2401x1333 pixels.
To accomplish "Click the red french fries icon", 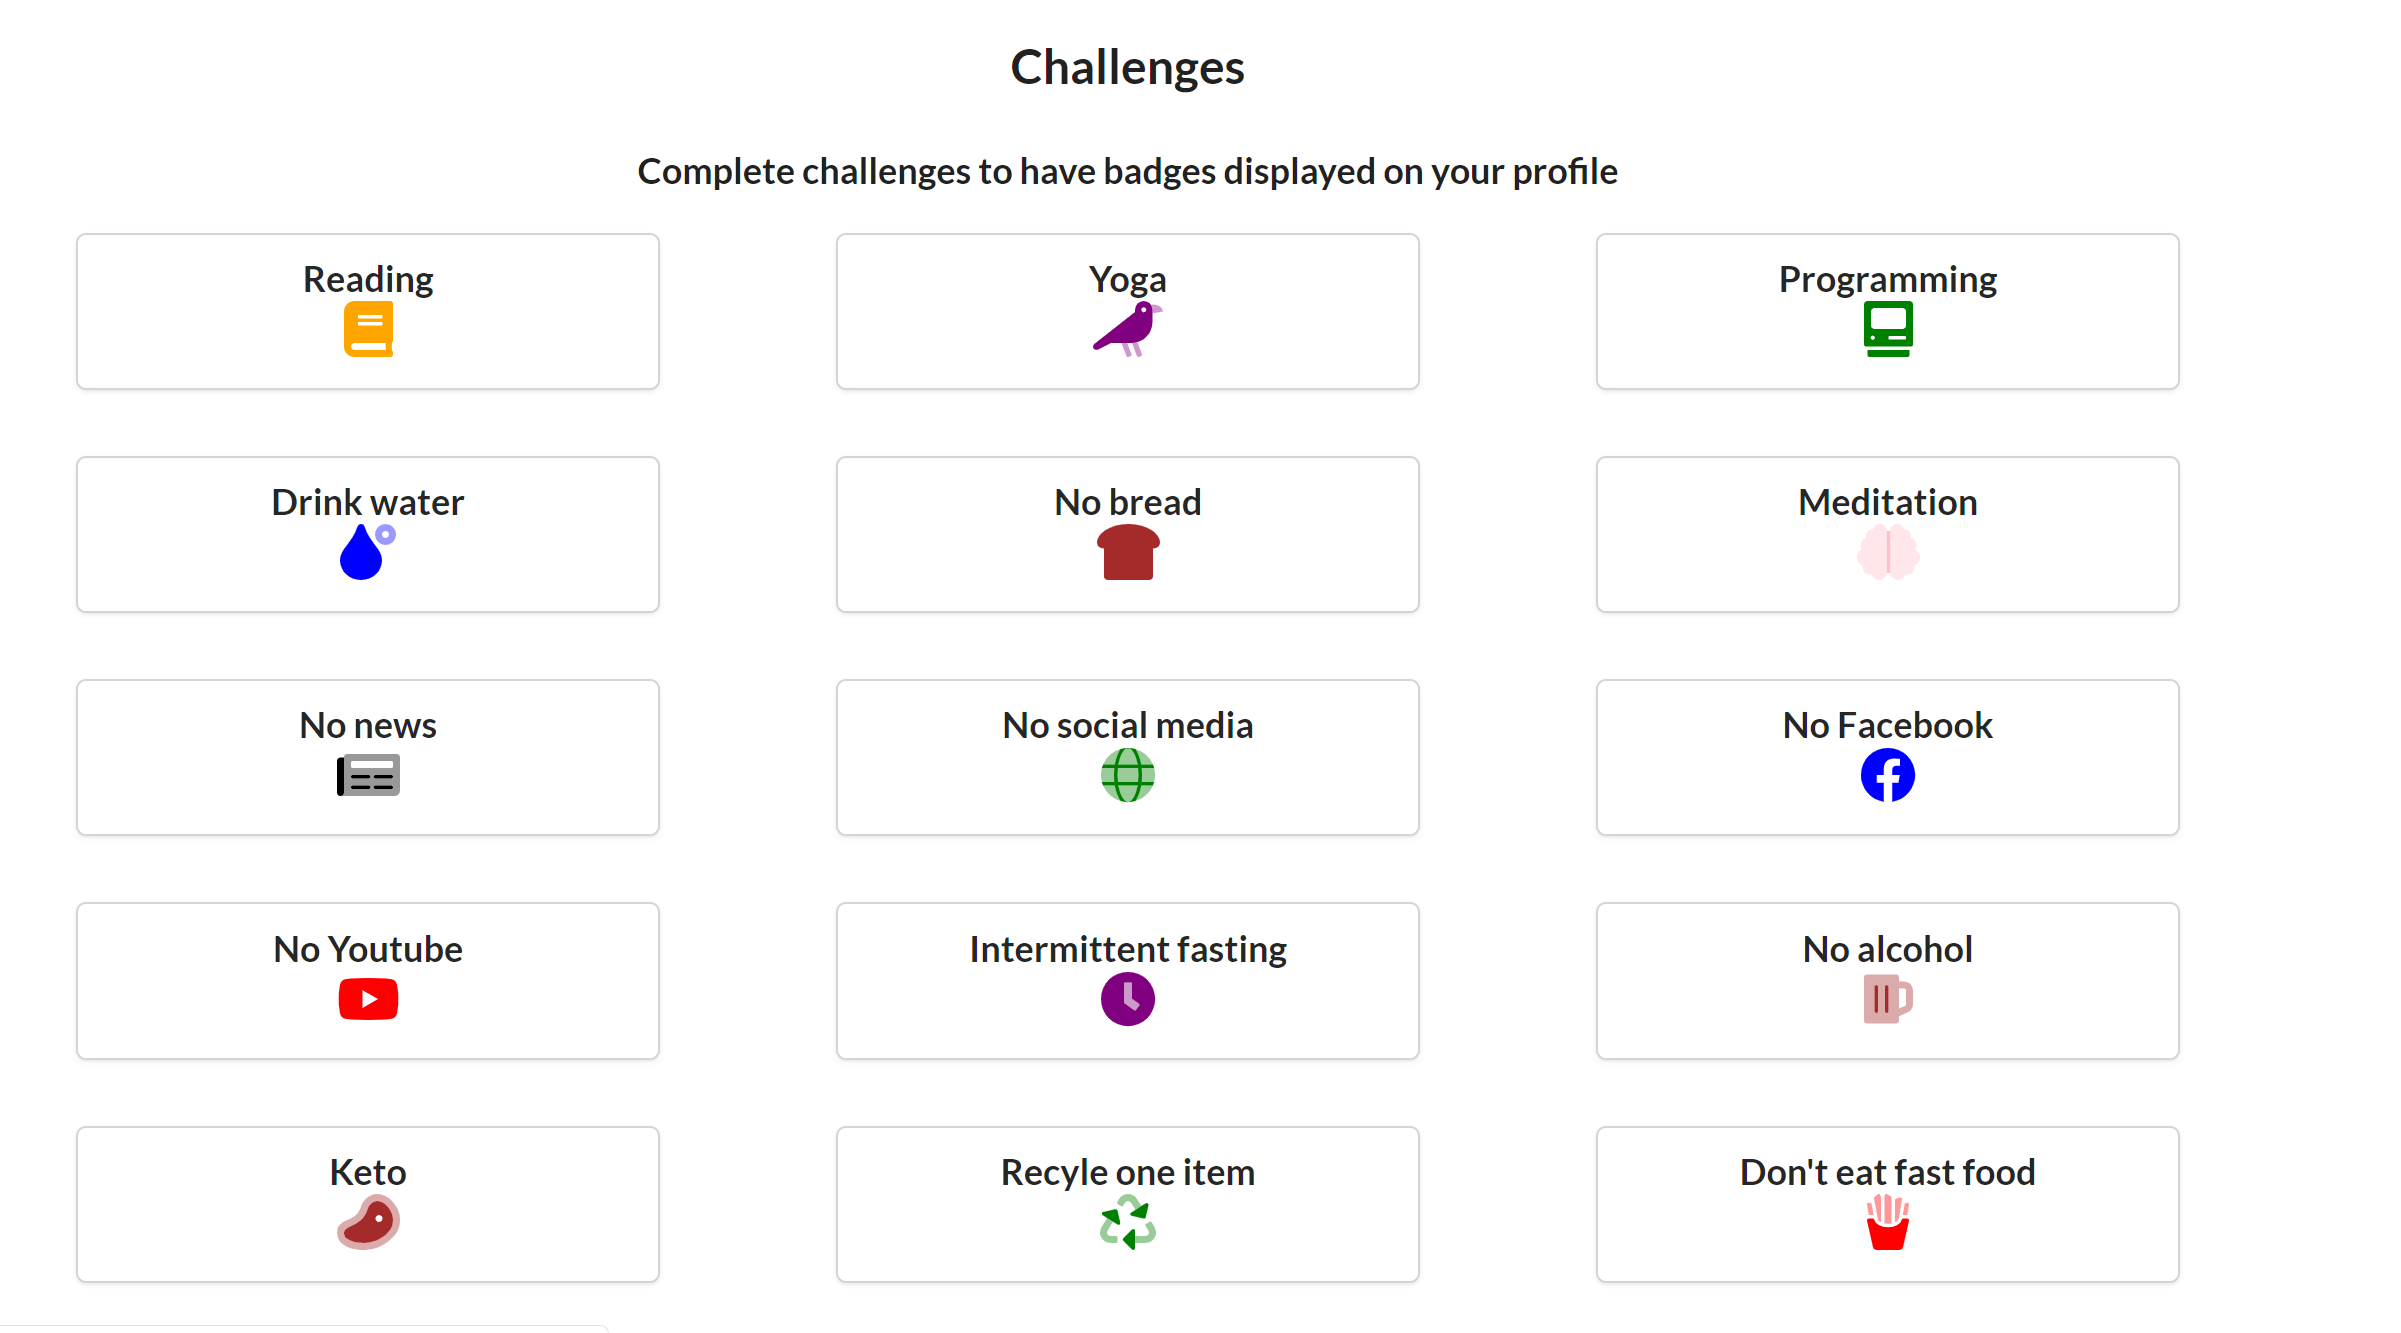I will point(1887,1222).
